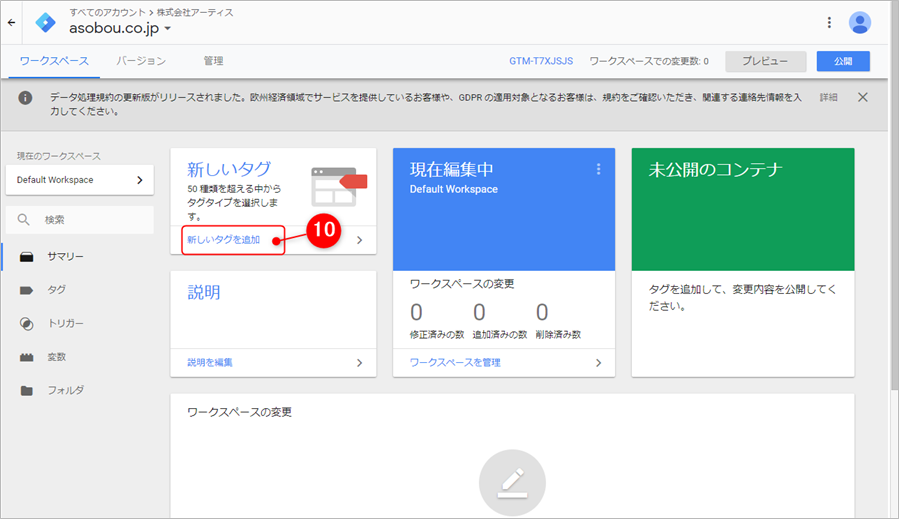
Task: Switch to the バージョン tab
Action: pyautogui.click(x=141, y=61)
